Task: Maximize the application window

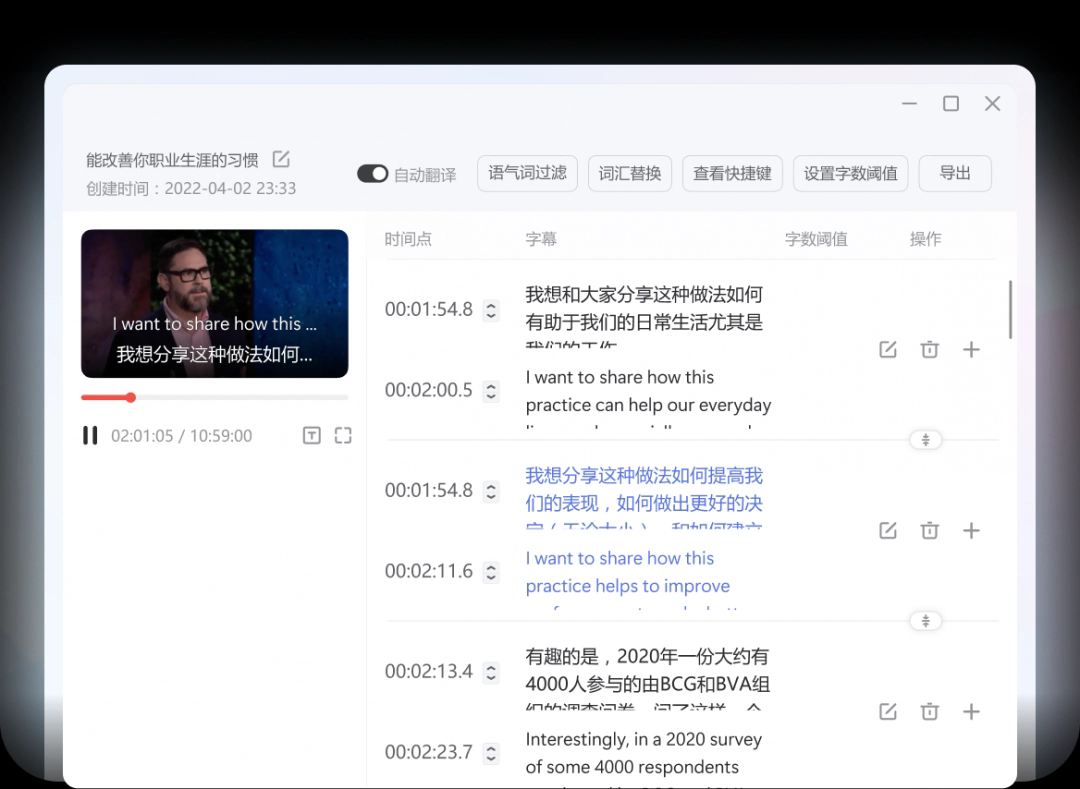Action: 951,103
